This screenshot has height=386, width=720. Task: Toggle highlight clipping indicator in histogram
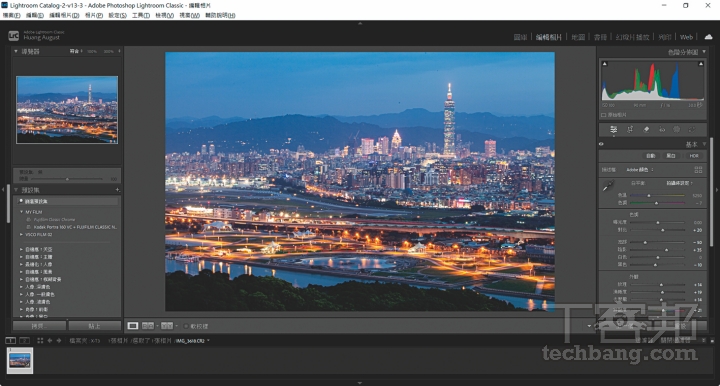[701, 64]
